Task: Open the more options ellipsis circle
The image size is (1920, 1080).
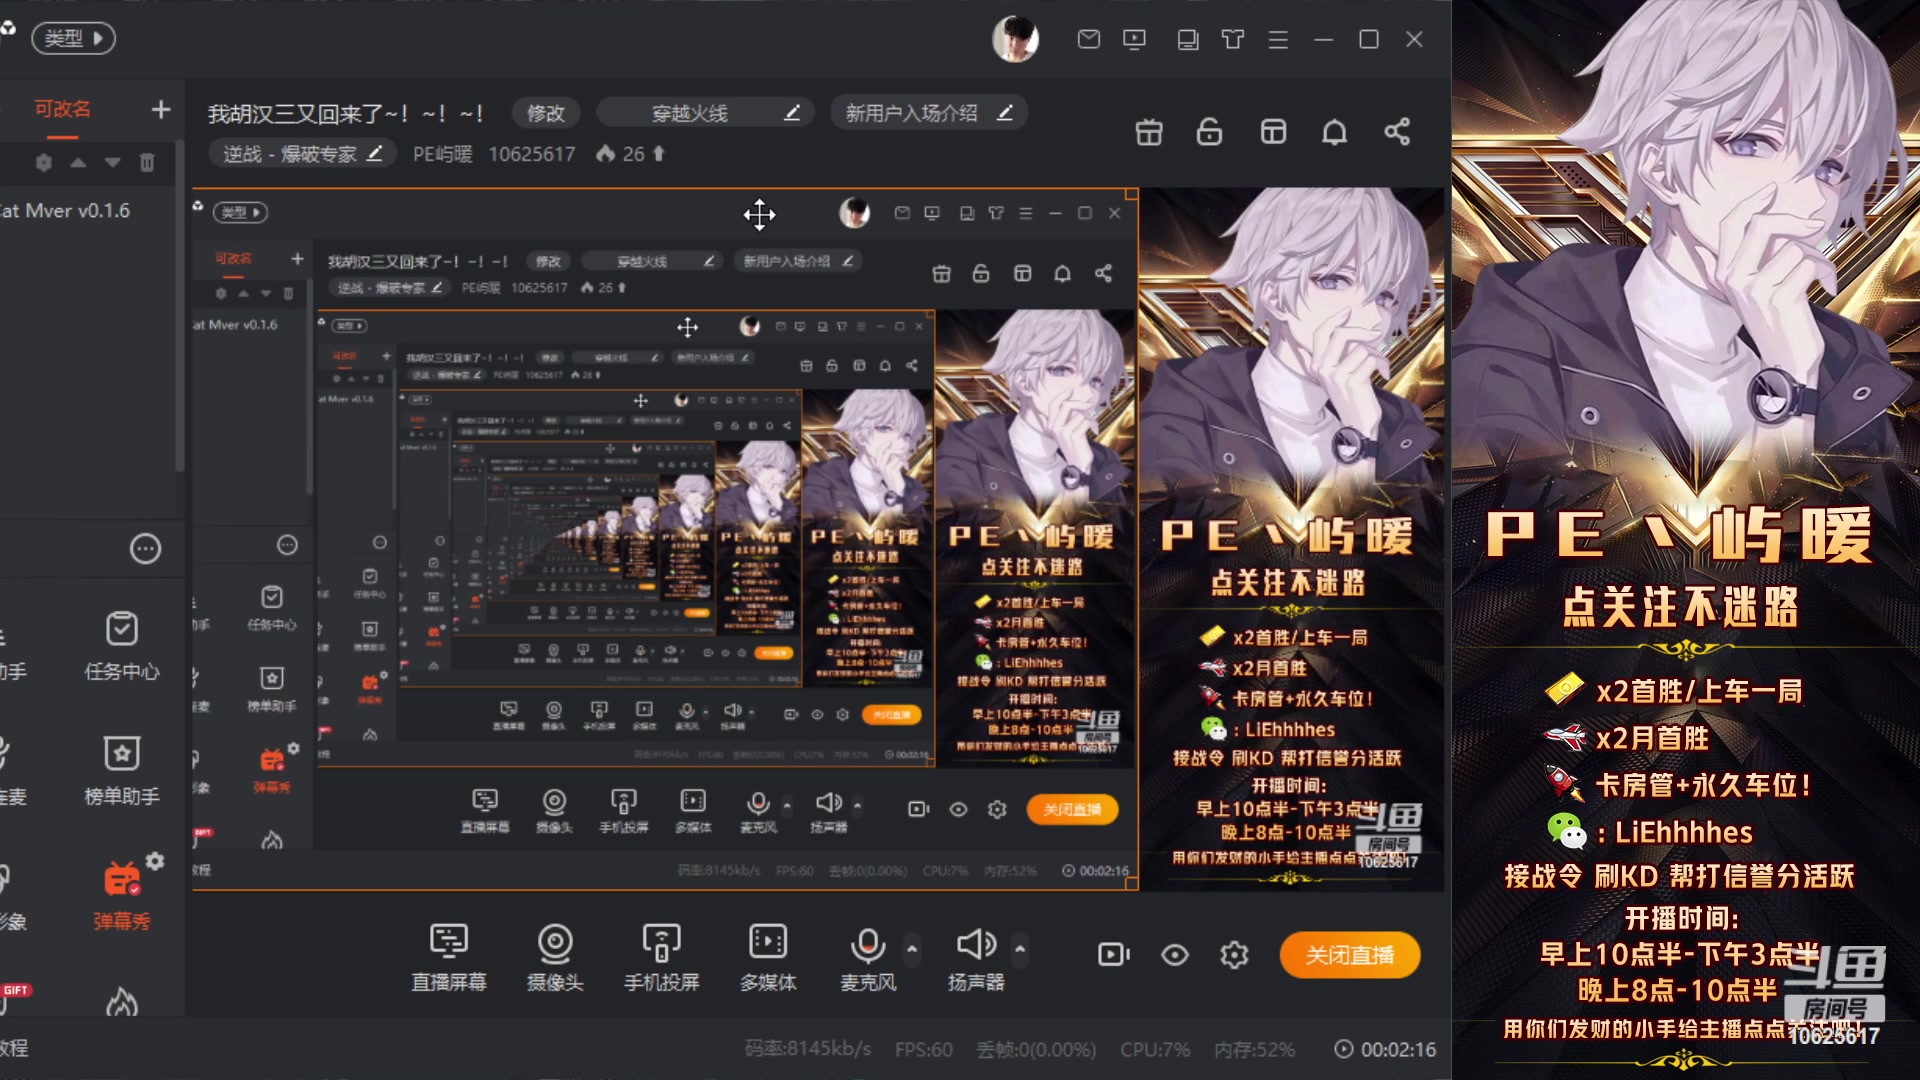Action: click(146, 549)
